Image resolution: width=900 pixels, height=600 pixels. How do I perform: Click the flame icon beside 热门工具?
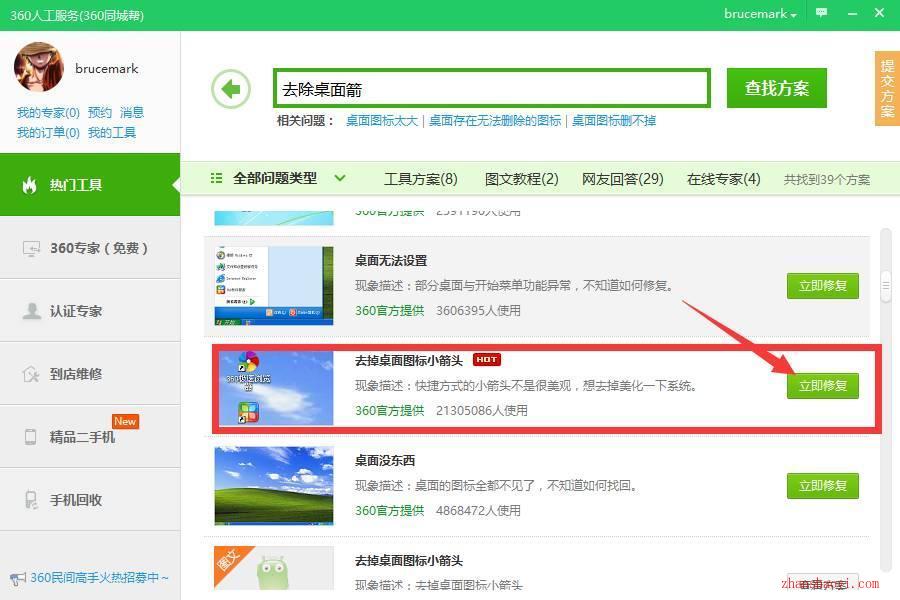coord(29,185)
